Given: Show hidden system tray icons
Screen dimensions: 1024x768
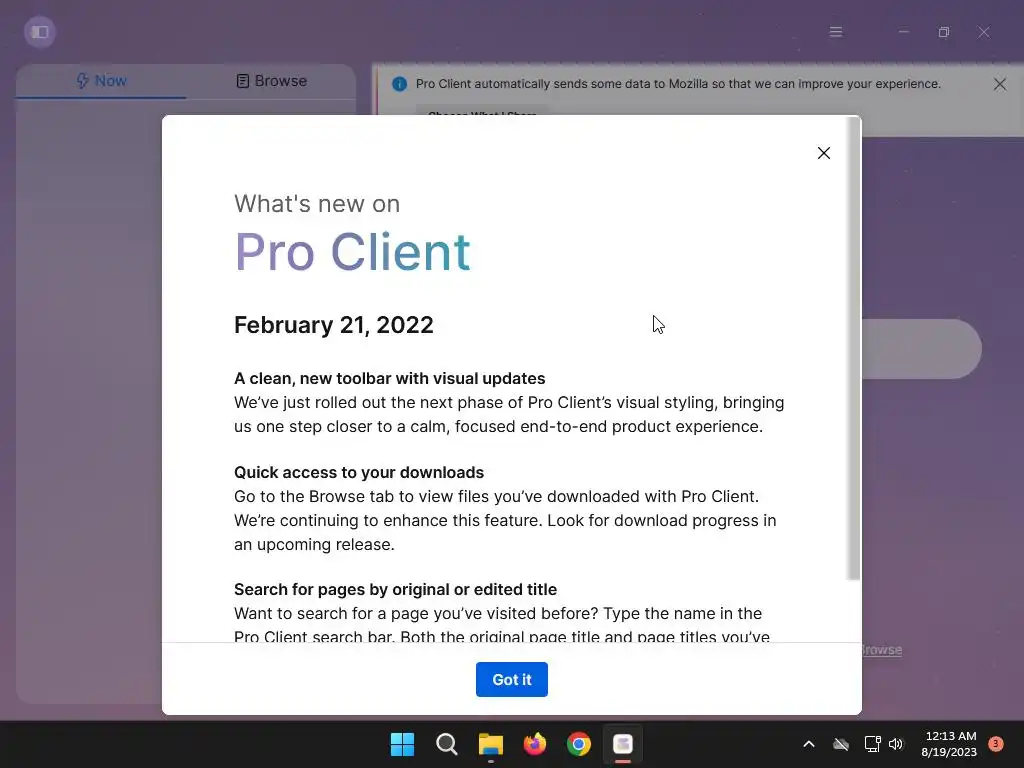Looking at the screenshot, I should coord(808,744).
